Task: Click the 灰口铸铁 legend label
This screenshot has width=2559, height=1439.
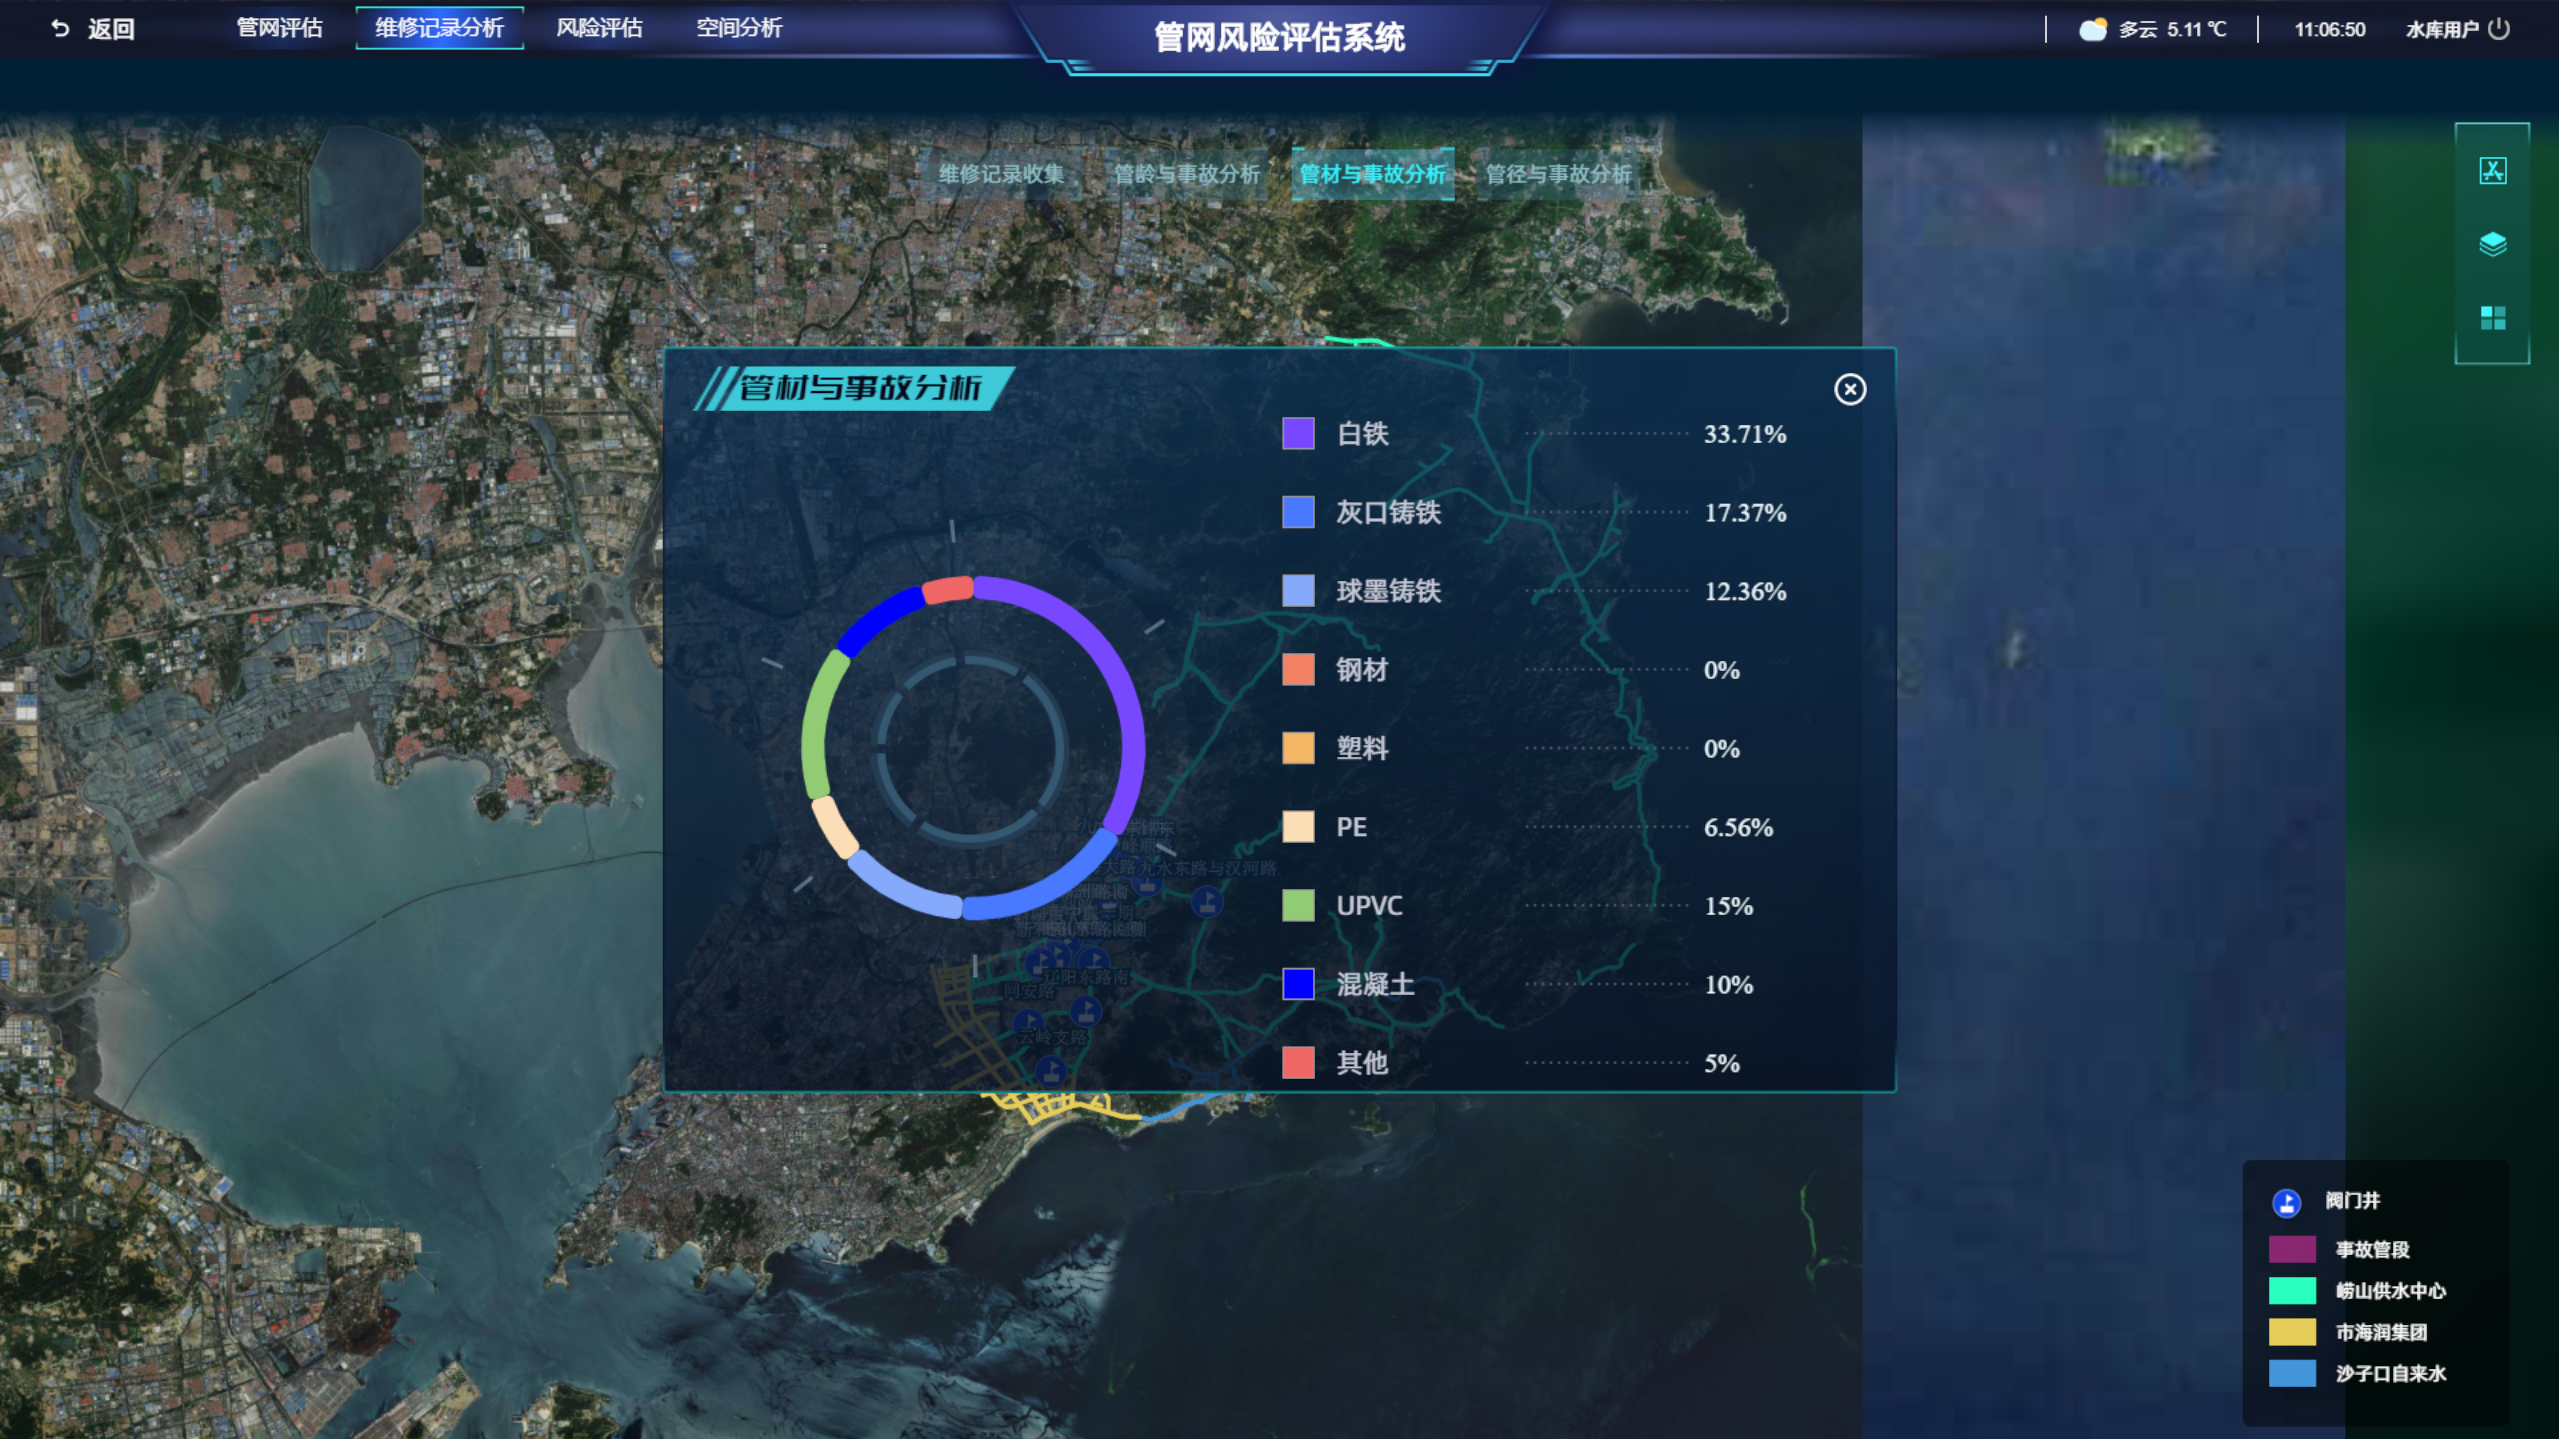Action: [1388, 512]
